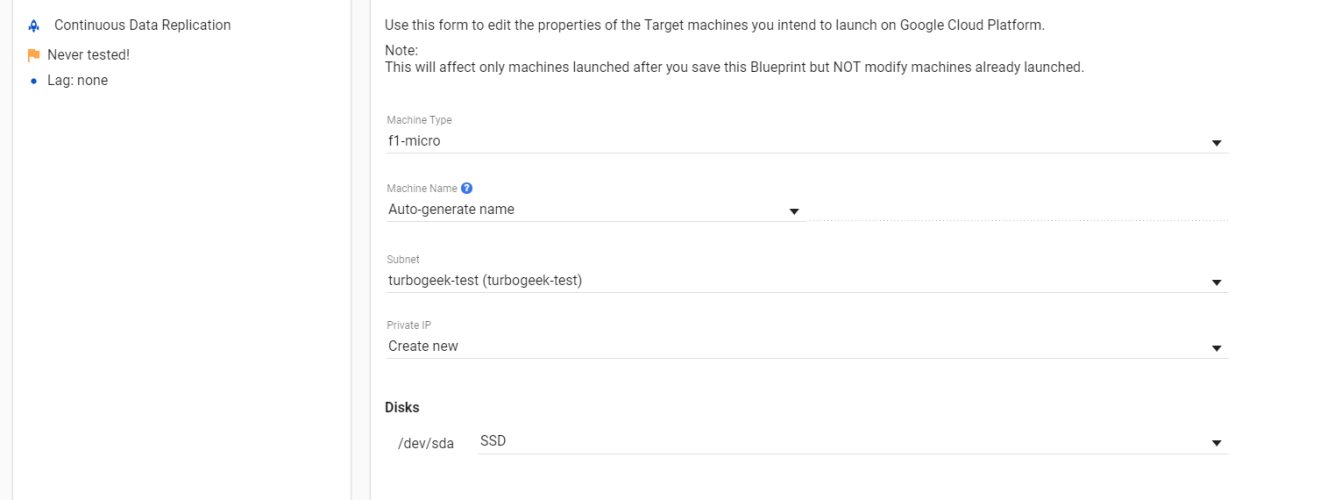Click the Disks section heading
The width and height of the screenshot is (1320, 500).
402,407
